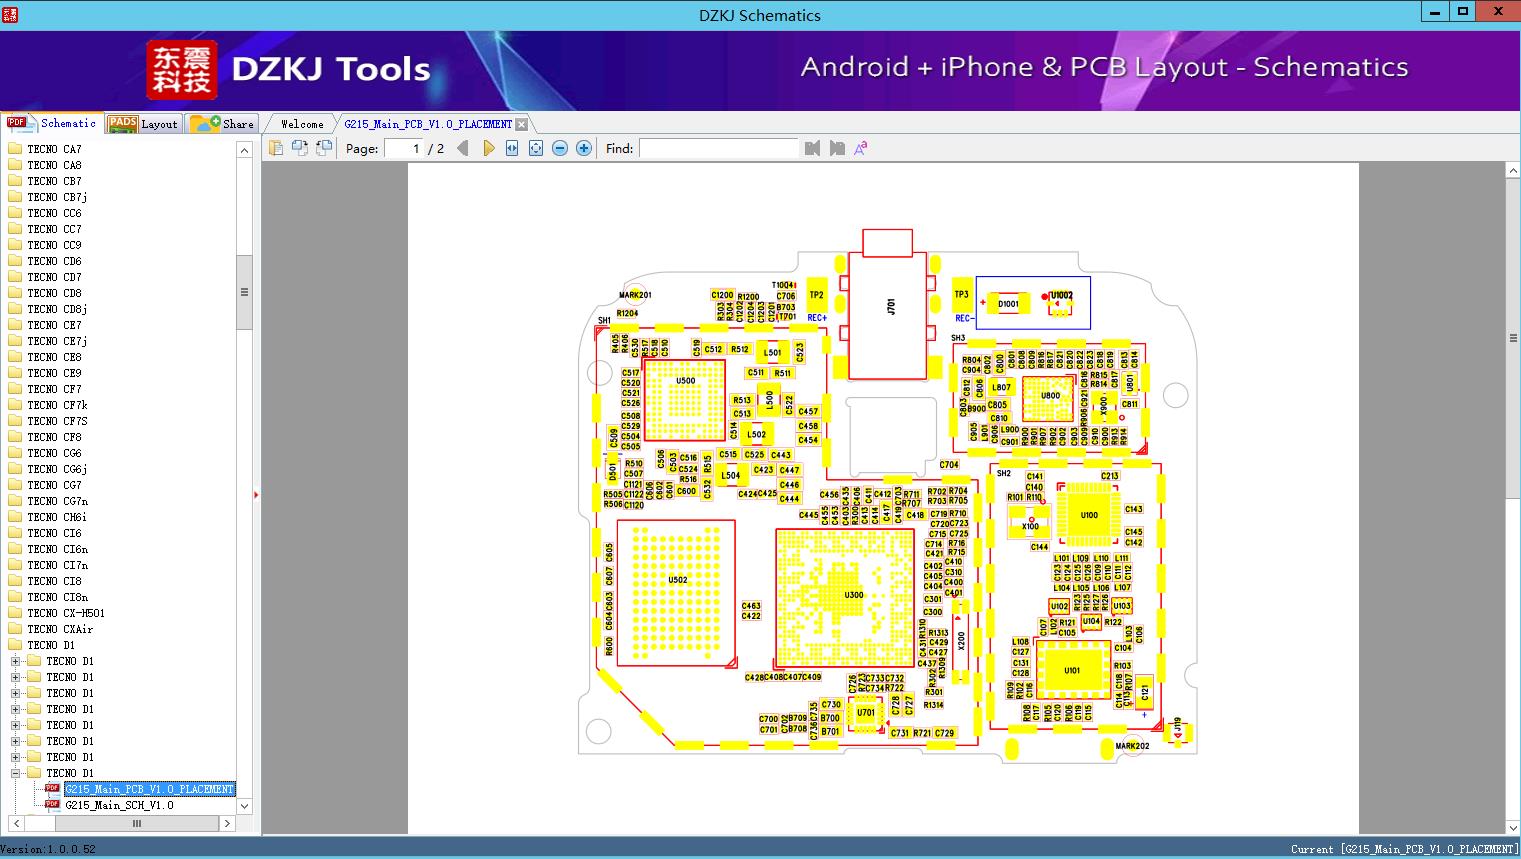
Task: Collapse the sidebar with the red splitter arrow
Action: click(256, 495)
